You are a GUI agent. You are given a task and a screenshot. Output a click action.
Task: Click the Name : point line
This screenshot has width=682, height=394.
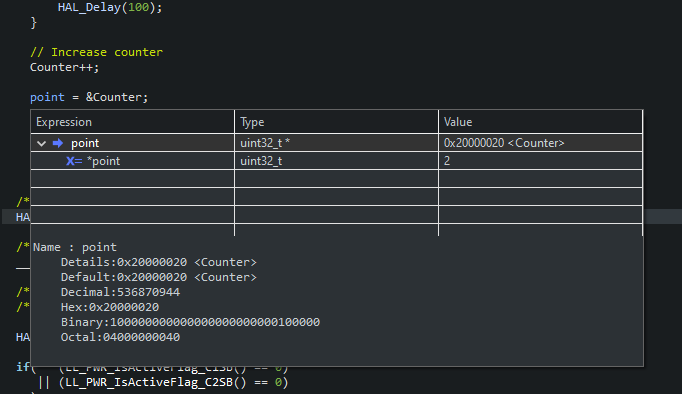point(75,247)
